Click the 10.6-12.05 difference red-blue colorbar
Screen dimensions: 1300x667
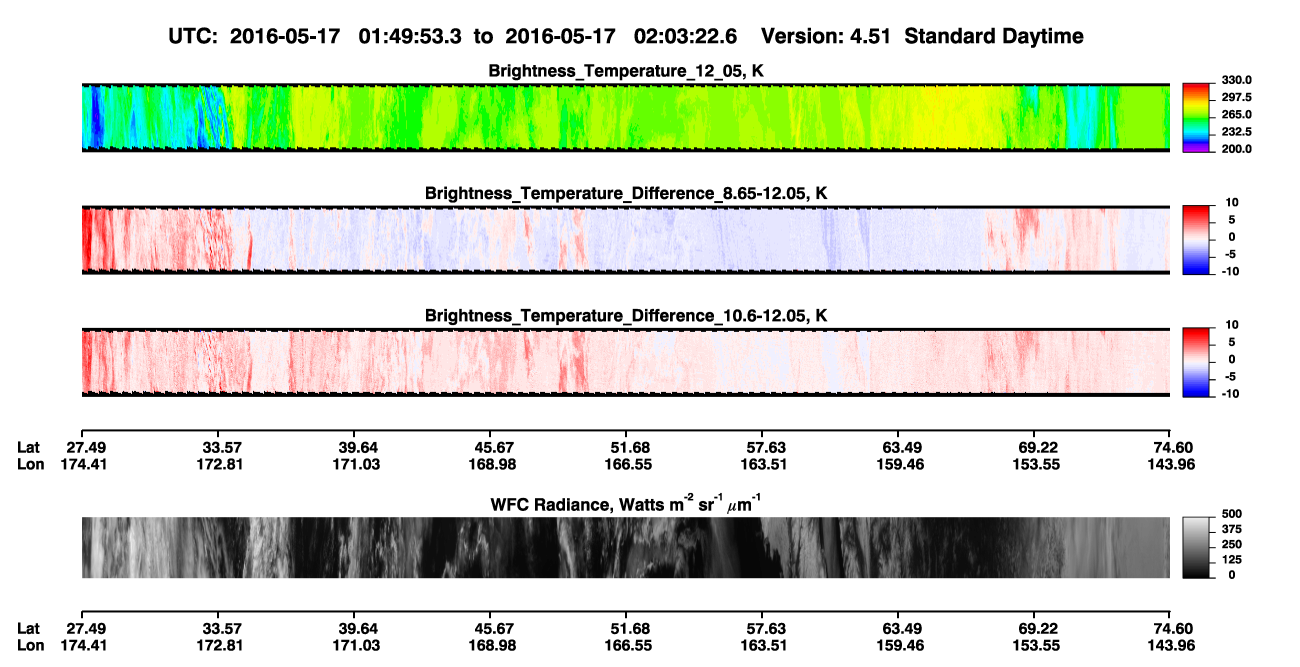pos(1197,362)
